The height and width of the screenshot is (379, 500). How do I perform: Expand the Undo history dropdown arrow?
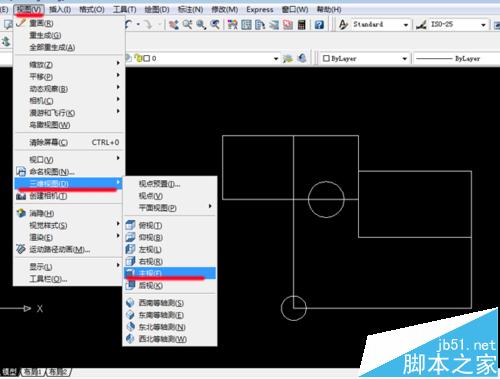coord(138,24)
